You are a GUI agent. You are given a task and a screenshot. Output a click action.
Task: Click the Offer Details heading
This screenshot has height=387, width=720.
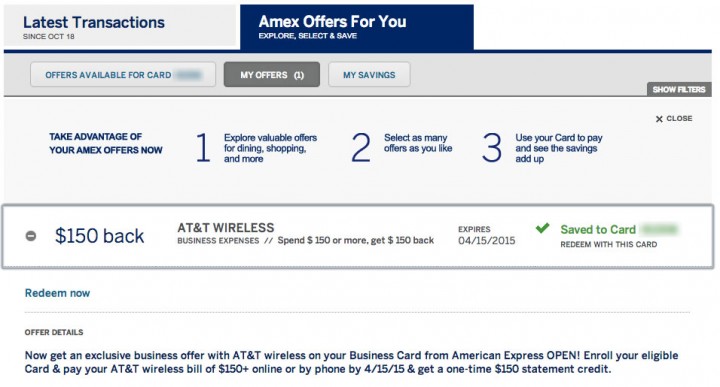pos(54,332)
